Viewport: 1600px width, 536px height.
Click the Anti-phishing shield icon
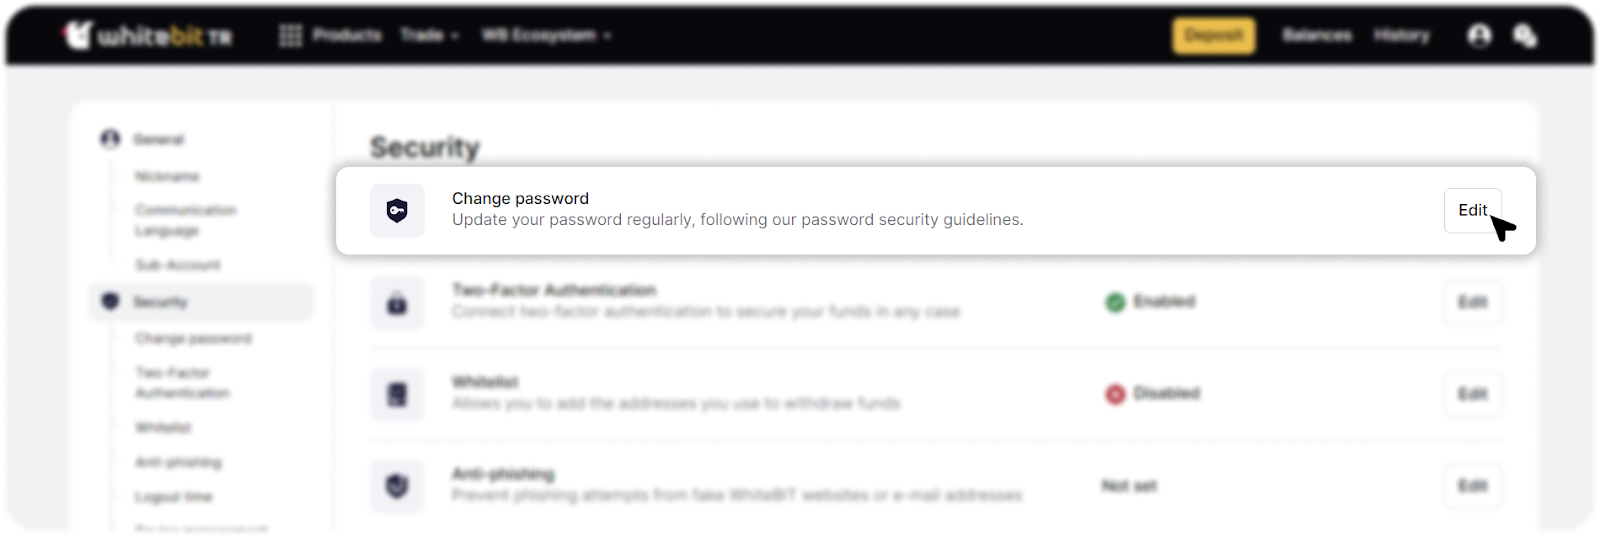397,486
